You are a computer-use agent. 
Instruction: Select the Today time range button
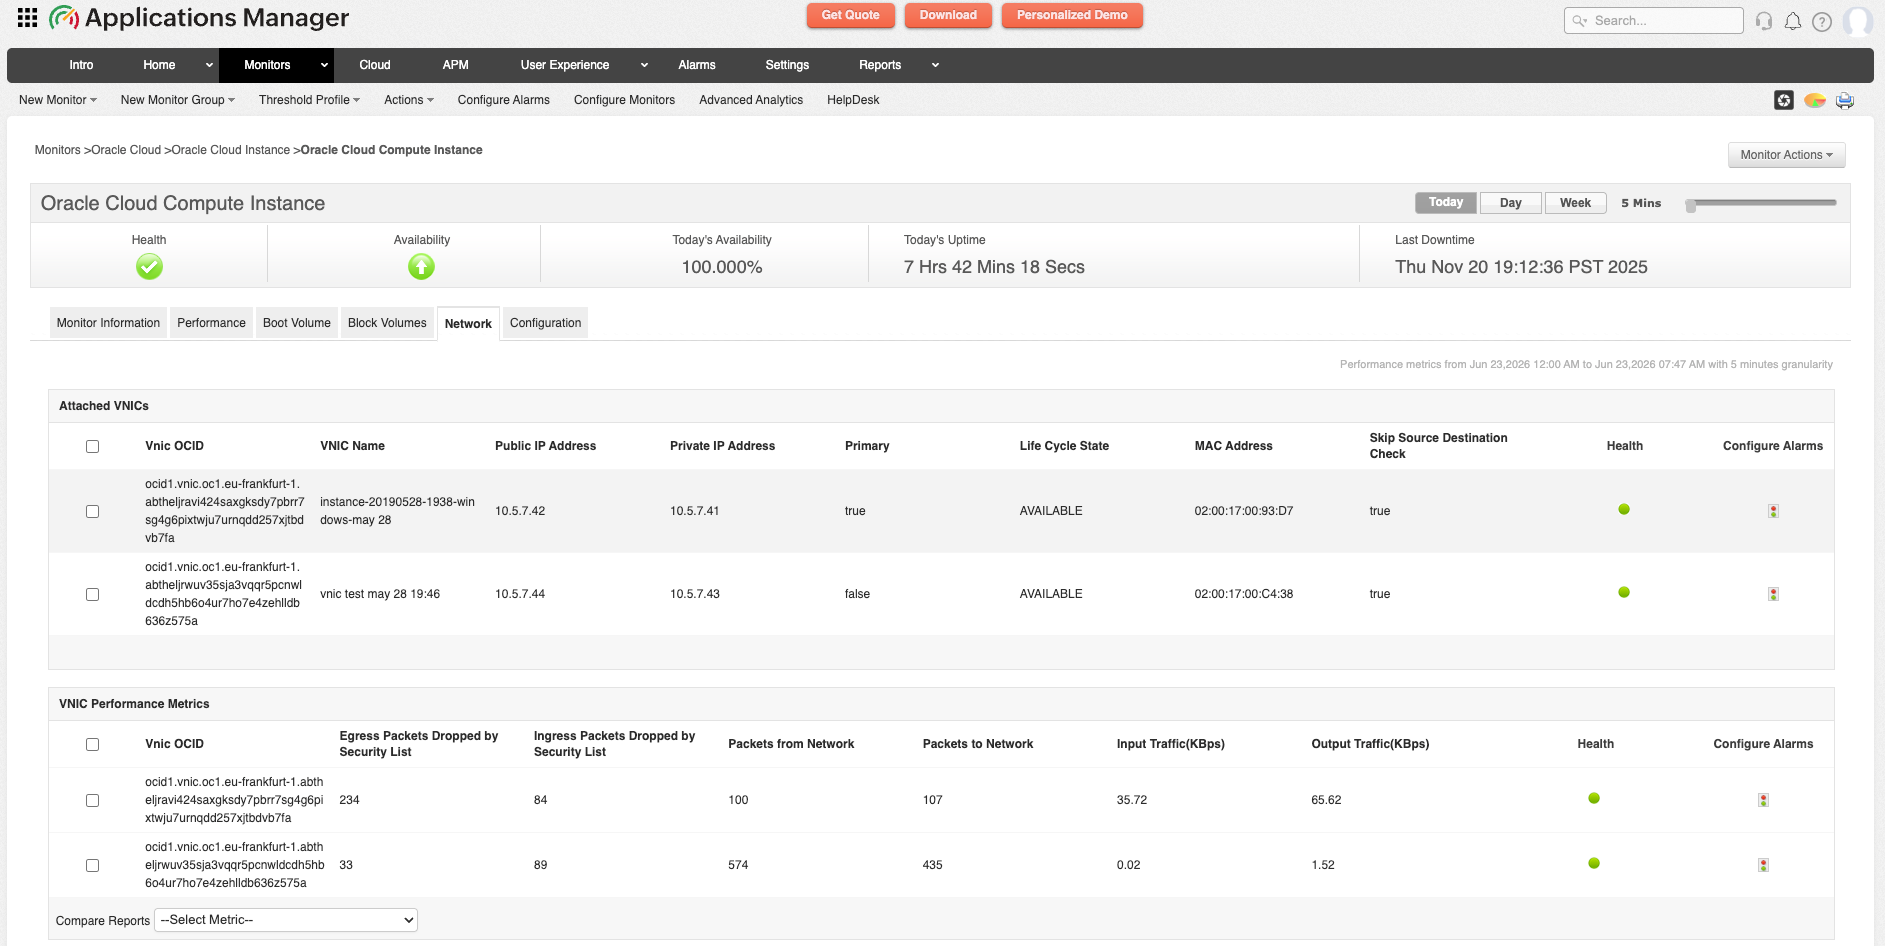(1445, 202)
